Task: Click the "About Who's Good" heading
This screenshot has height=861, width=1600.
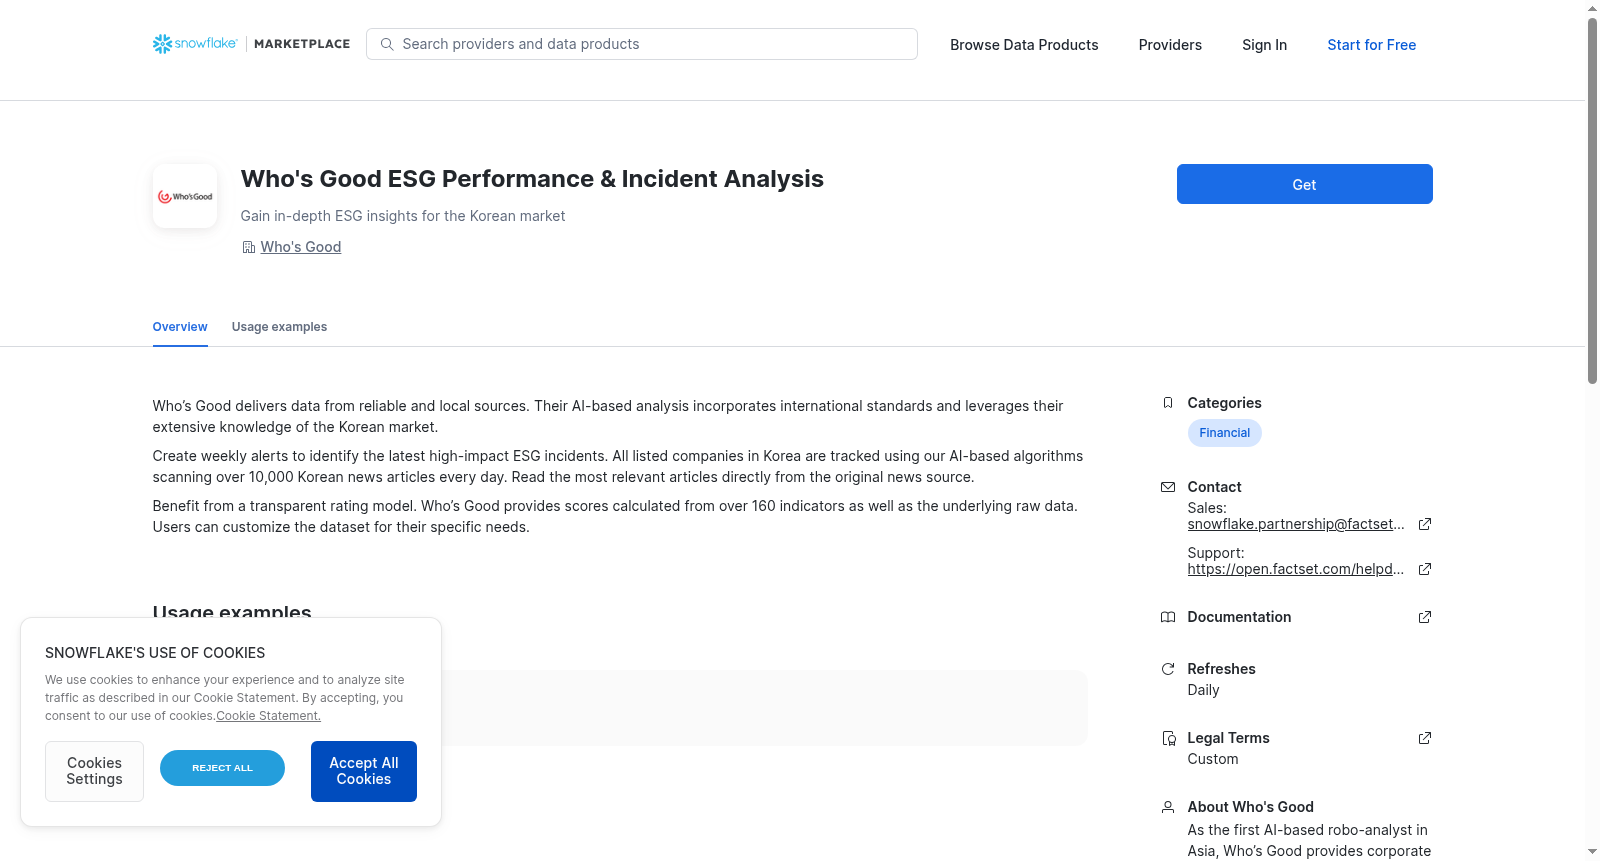Action: (1250, 807)
